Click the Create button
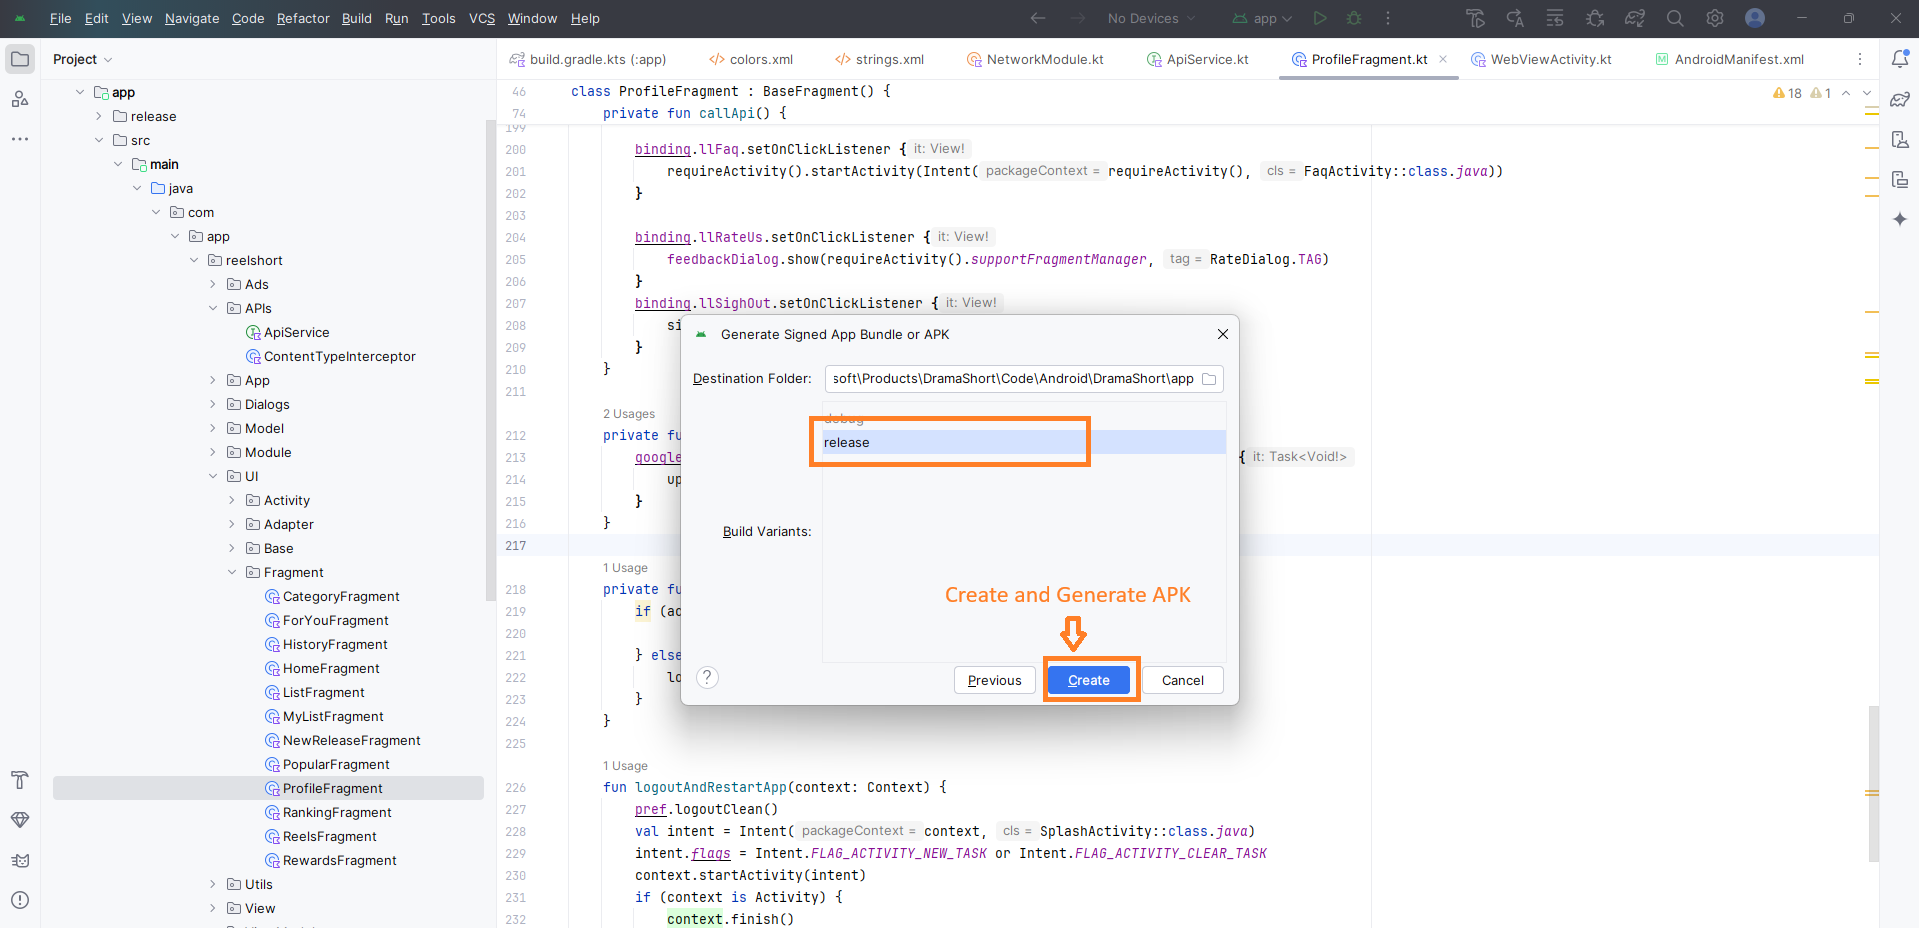This screenshot has width=1919, height=928. tap(1088, 680)
